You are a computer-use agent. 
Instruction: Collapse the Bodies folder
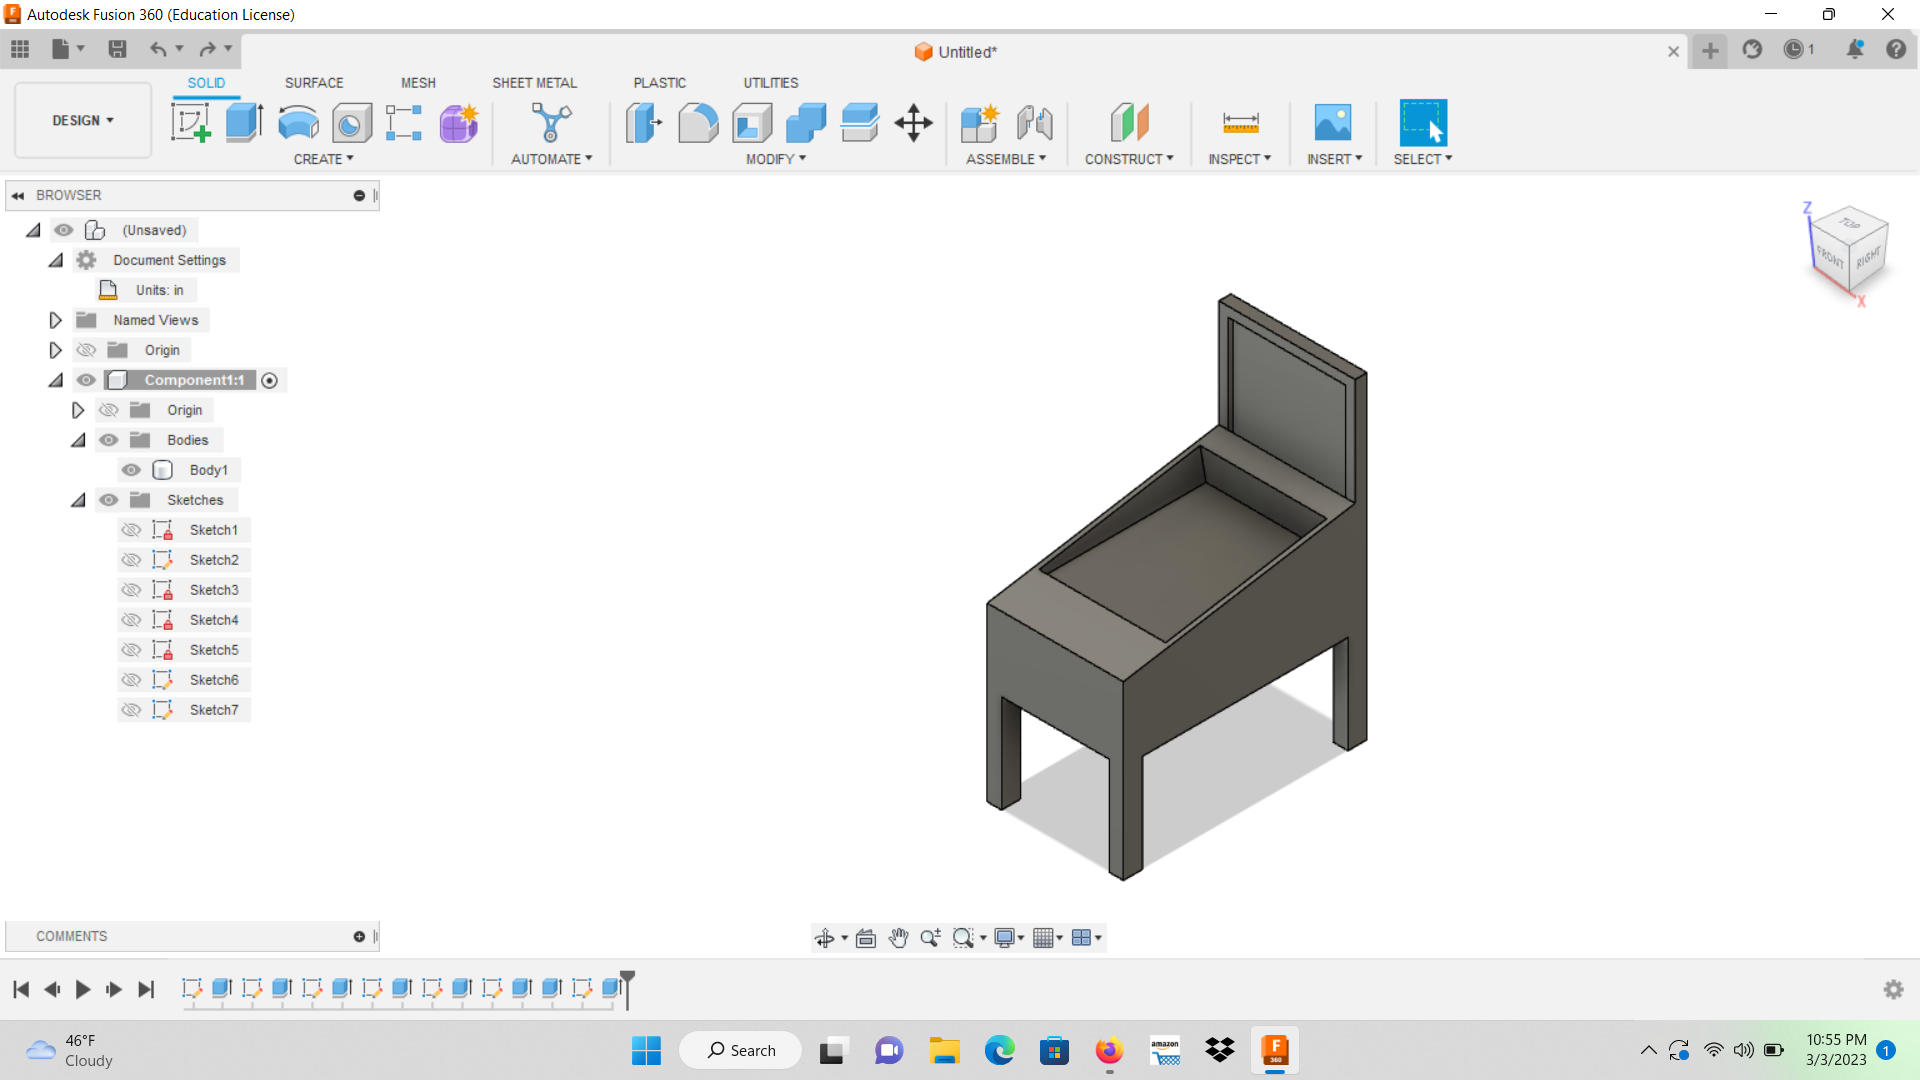coord(78,439)
